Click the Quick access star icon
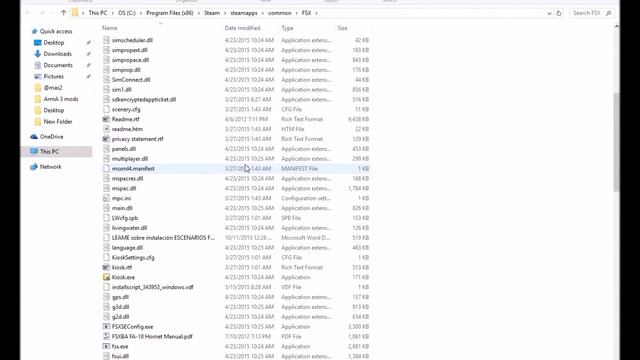Viewport: 640px width, 360px height. coord(34,31)
